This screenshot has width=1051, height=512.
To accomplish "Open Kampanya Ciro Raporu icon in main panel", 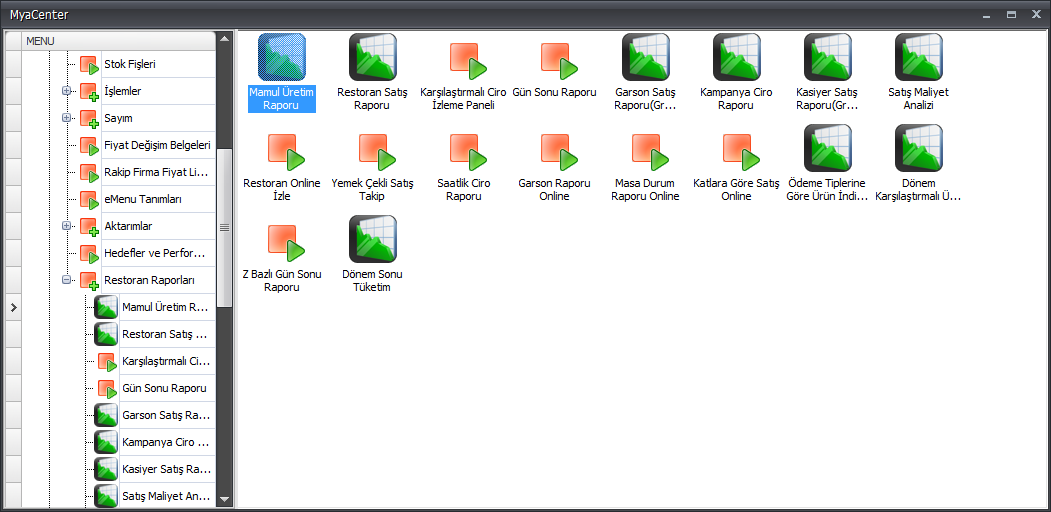I will point(737,58).
